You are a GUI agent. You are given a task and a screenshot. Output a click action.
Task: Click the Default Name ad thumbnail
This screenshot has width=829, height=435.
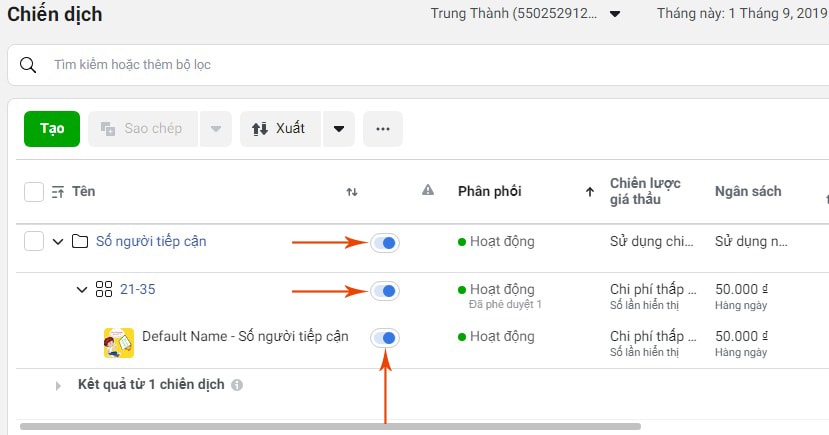(x=119, y=343)
